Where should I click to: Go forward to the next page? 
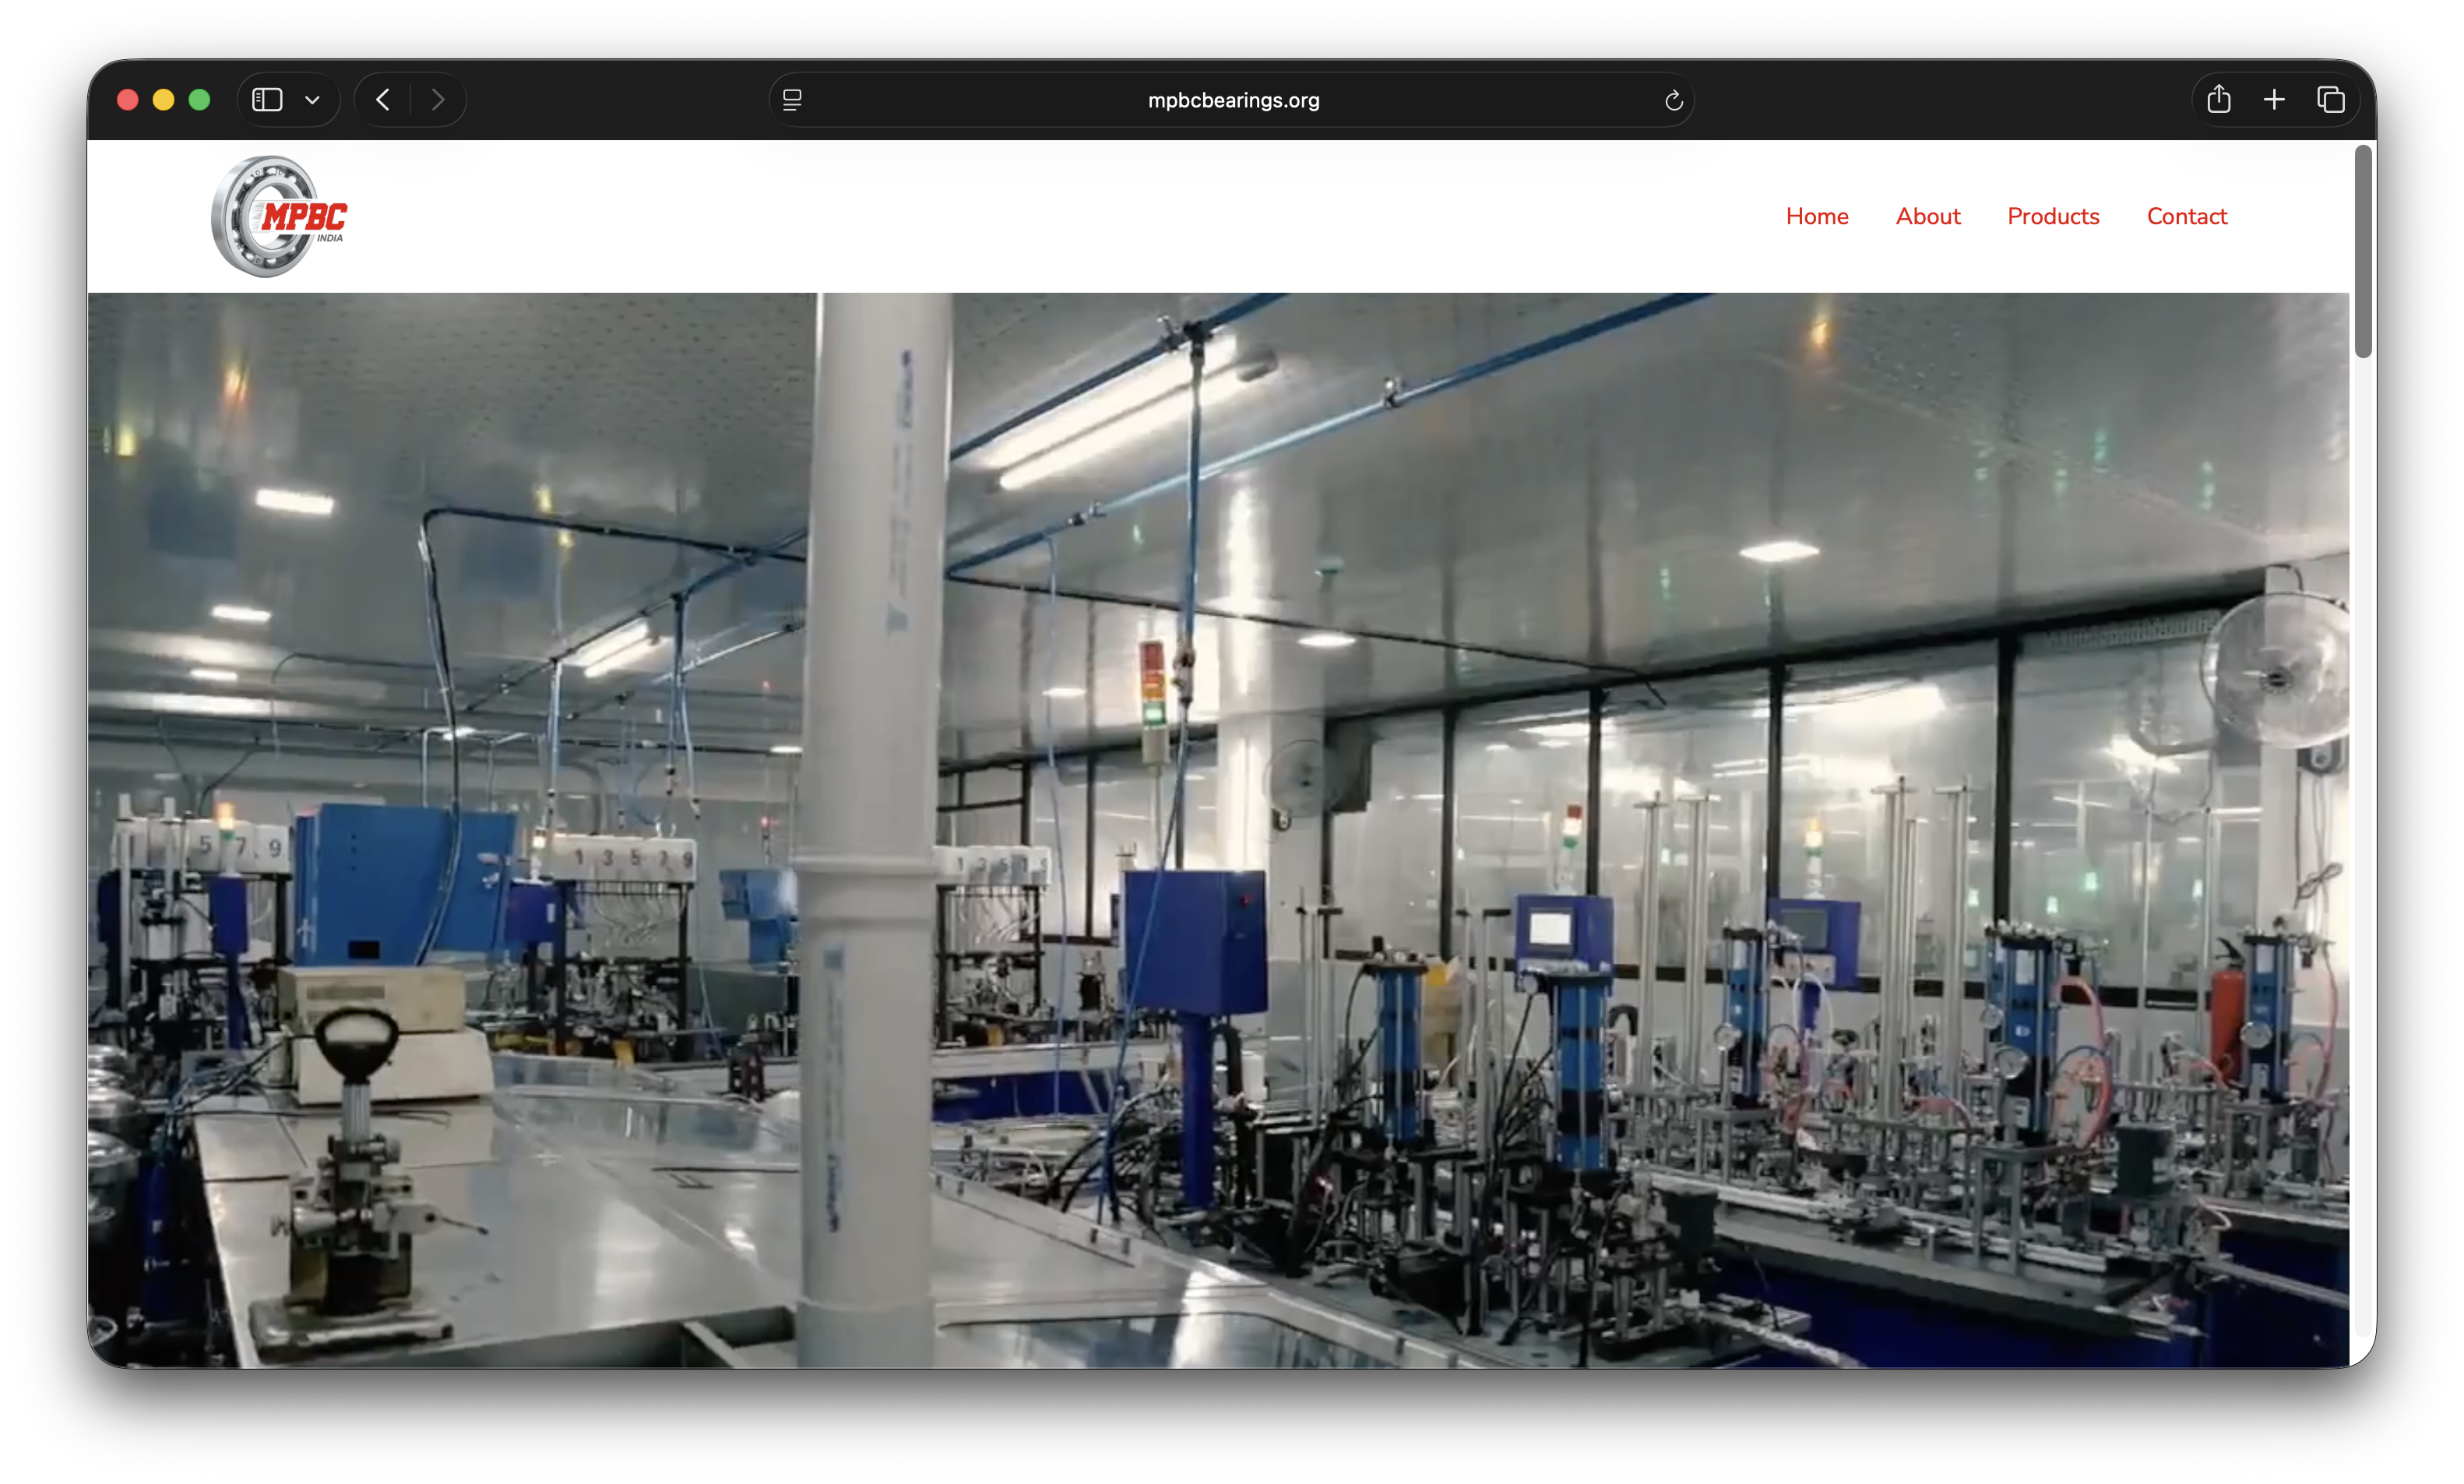pos(438,100)
